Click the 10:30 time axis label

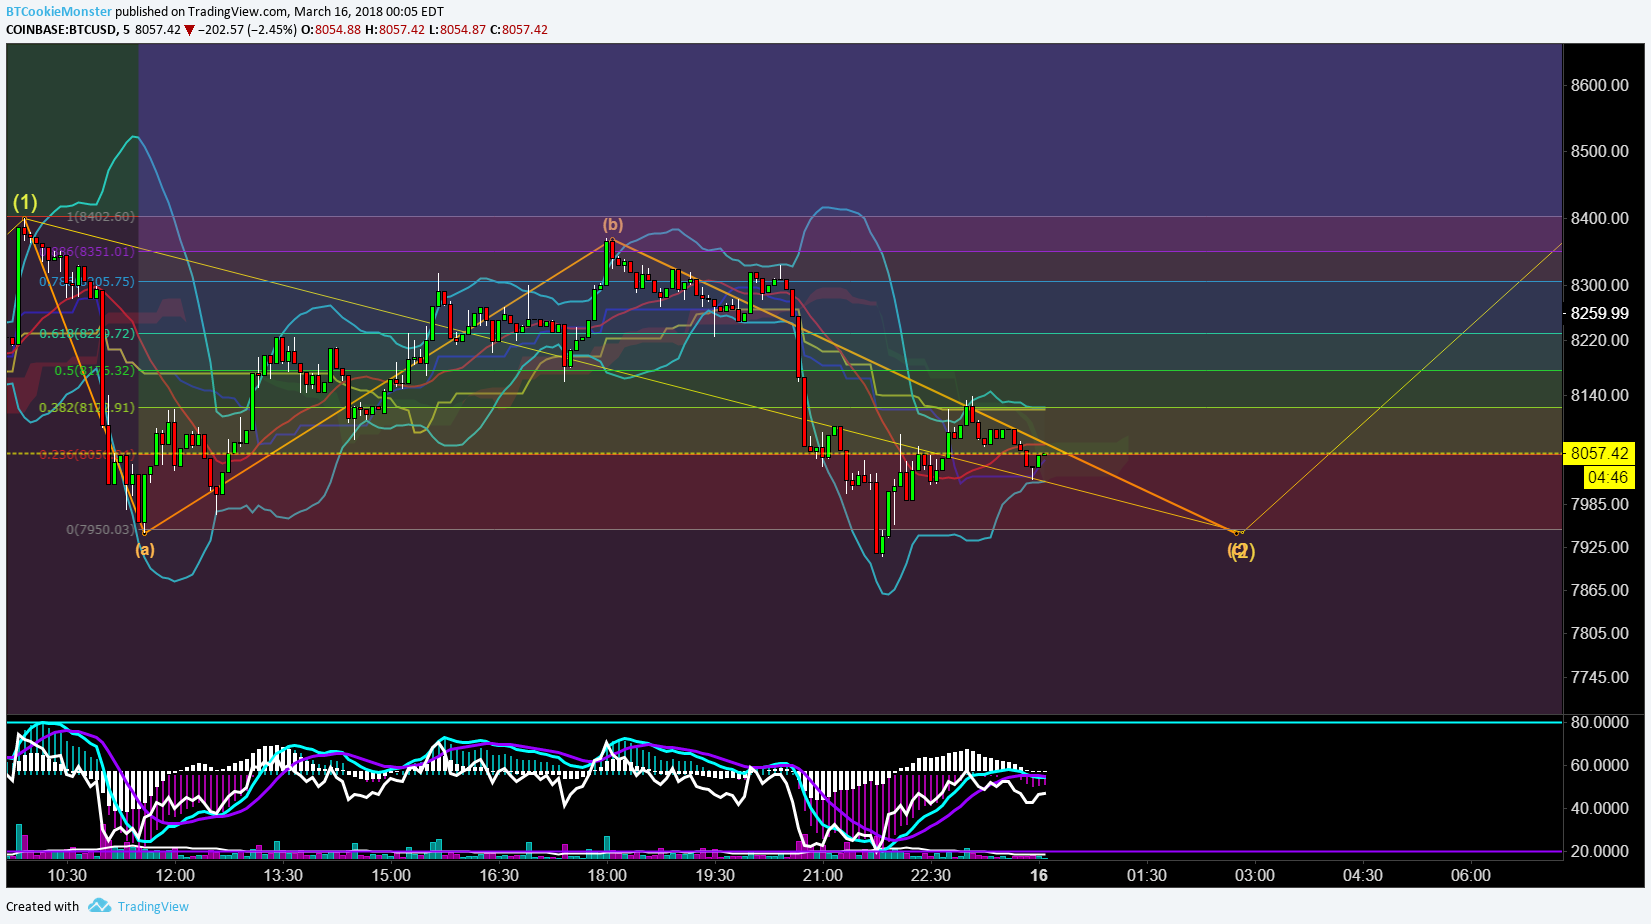click(x=67, y=875)
